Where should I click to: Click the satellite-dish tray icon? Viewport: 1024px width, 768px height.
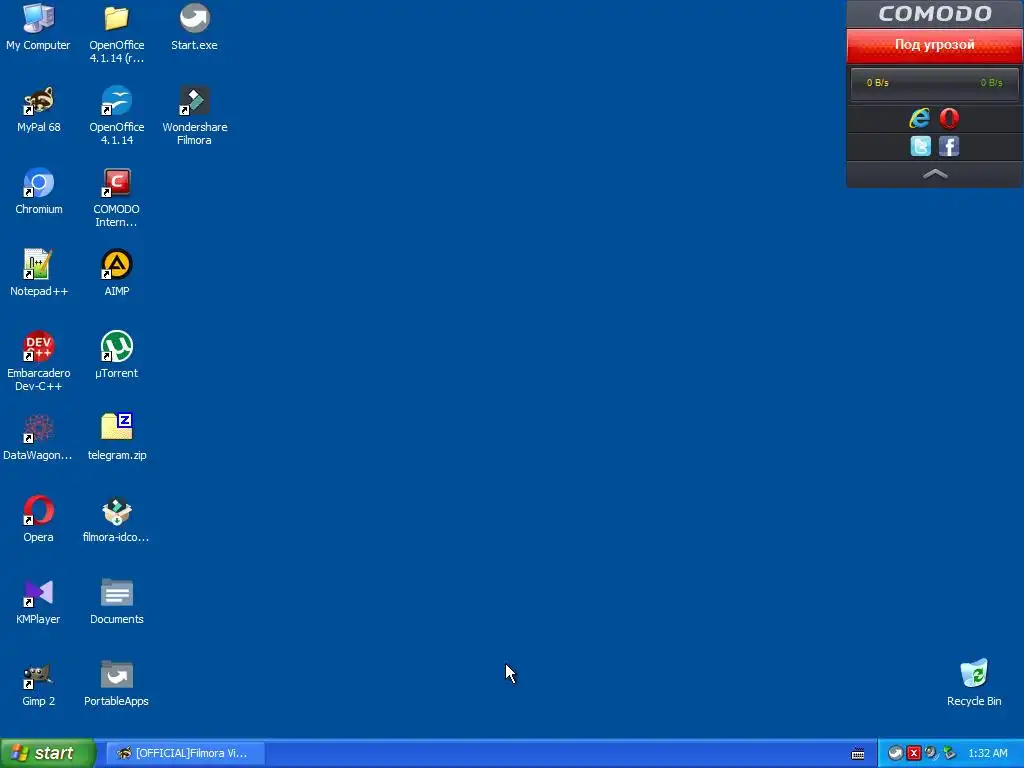click(931, 753)
